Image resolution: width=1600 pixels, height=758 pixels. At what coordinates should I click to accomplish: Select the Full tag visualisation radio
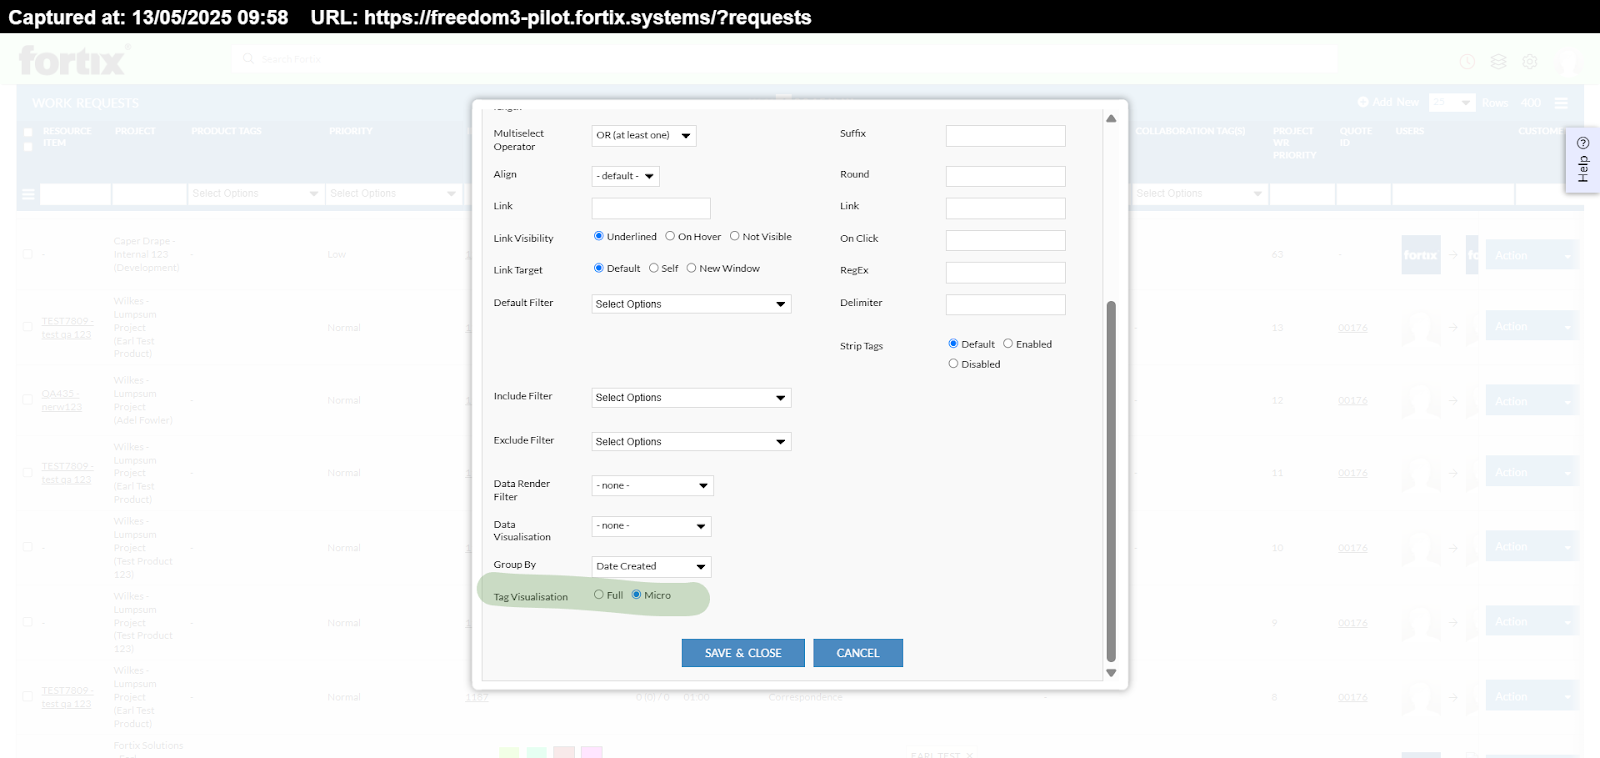tap(599, 595)
